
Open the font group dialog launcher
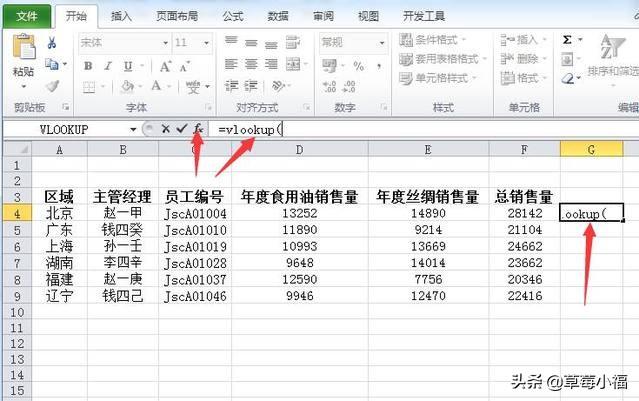208,108
